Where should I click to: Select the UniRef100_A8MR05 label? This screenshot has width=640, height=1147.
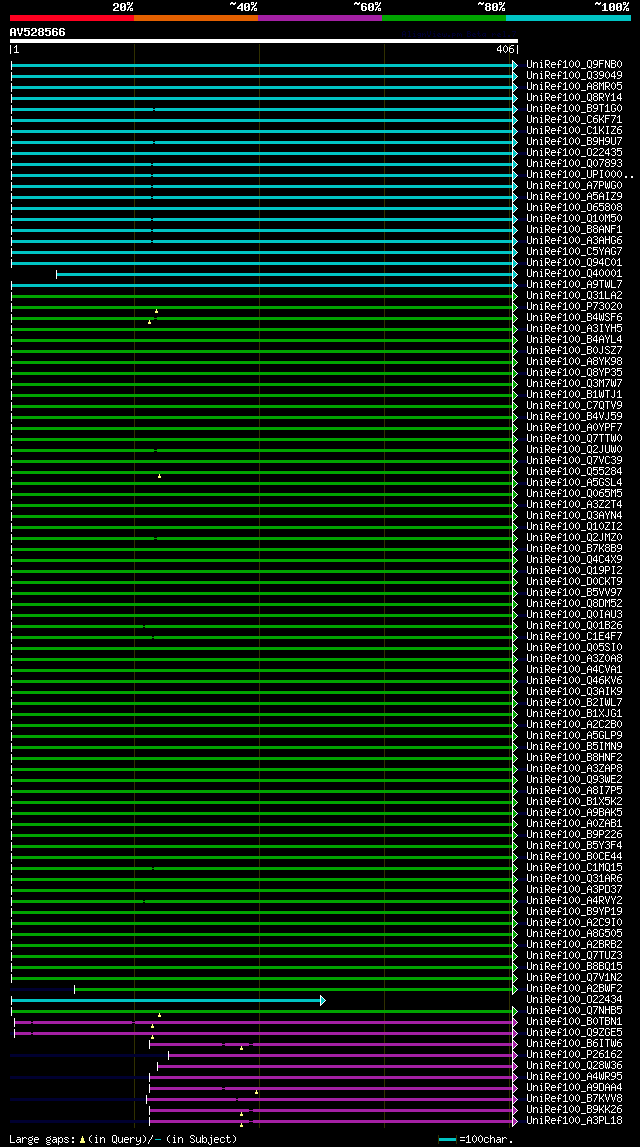(x=574, y=86)
